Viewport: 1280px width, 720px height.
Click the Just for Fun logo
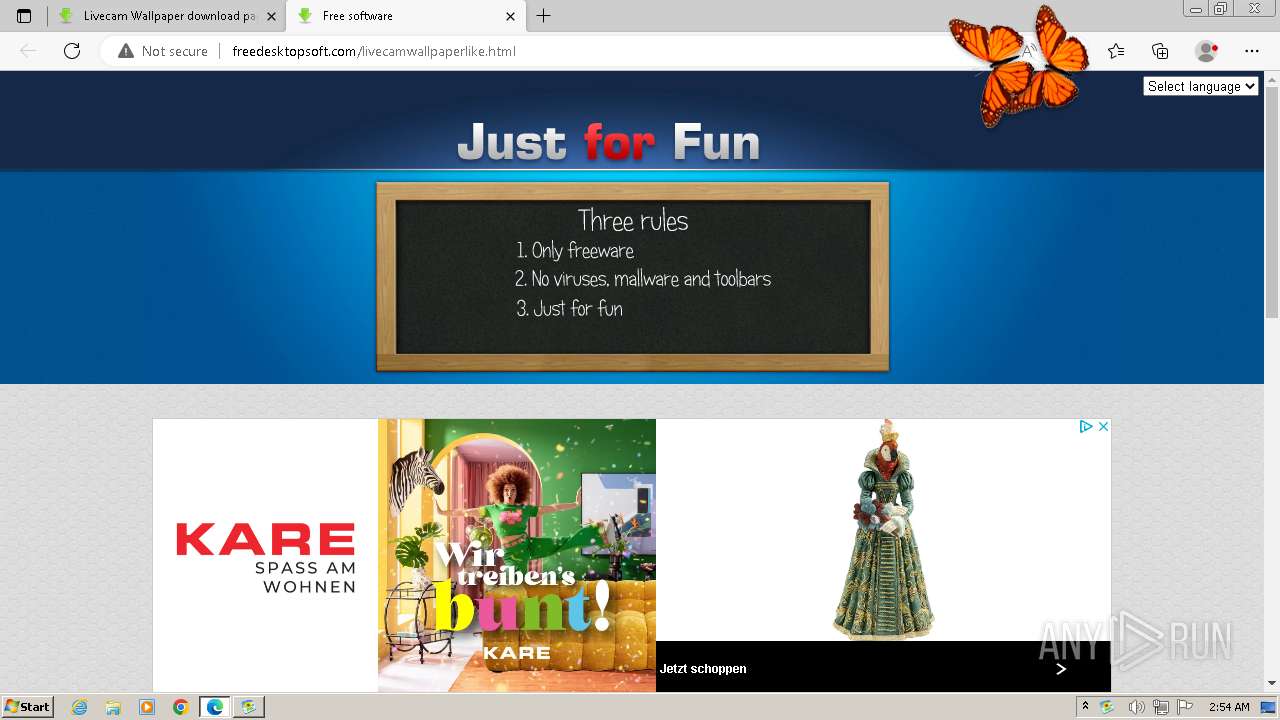pos(608,143)
